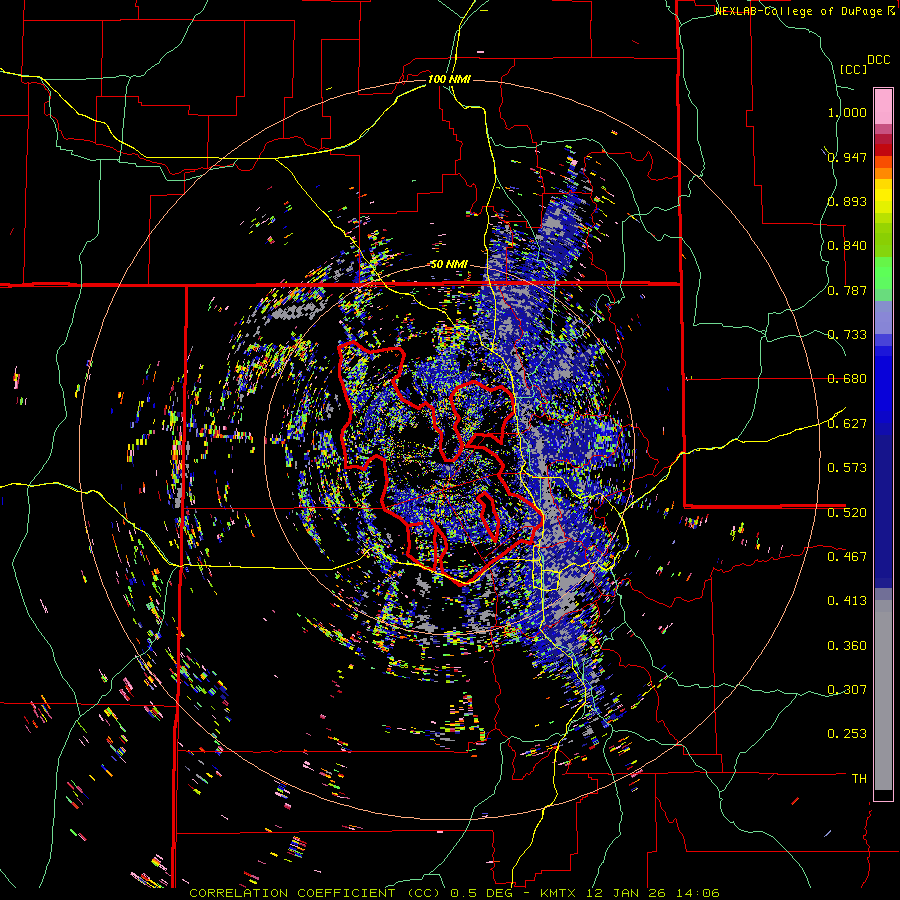Select the 0.360 scale value
Image resolution: width=900 pixels, height=900 pixels.
pos(847,646)
